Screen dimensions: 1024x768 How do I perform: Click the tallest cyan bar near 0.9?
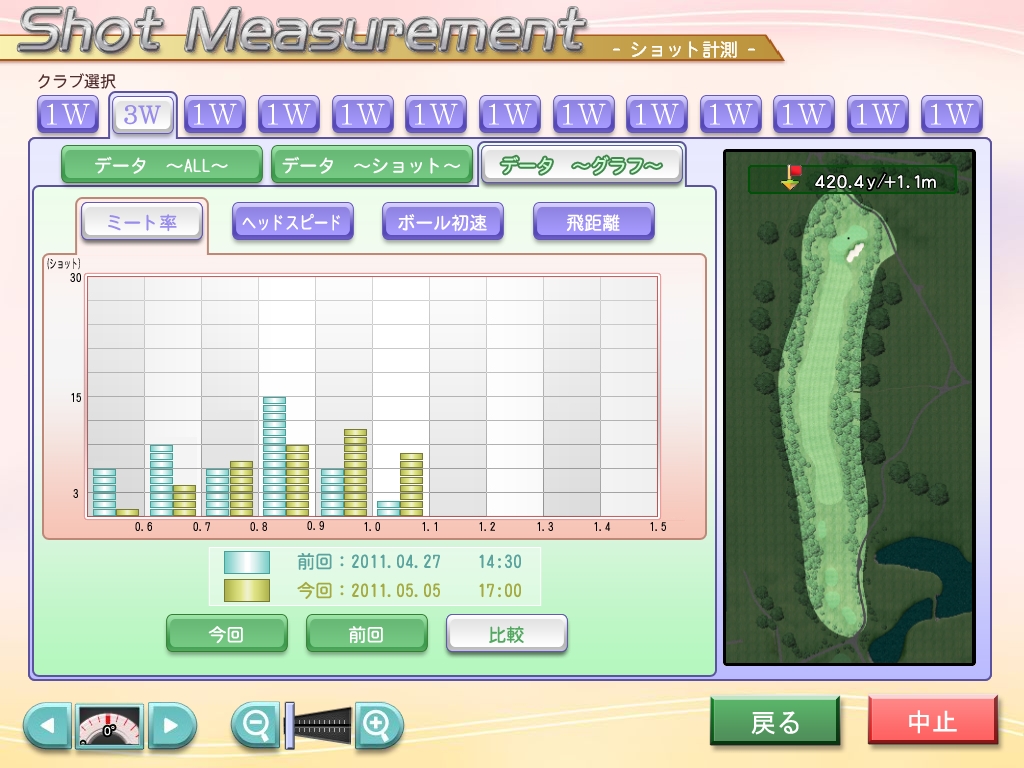click(x=274, y=456)
